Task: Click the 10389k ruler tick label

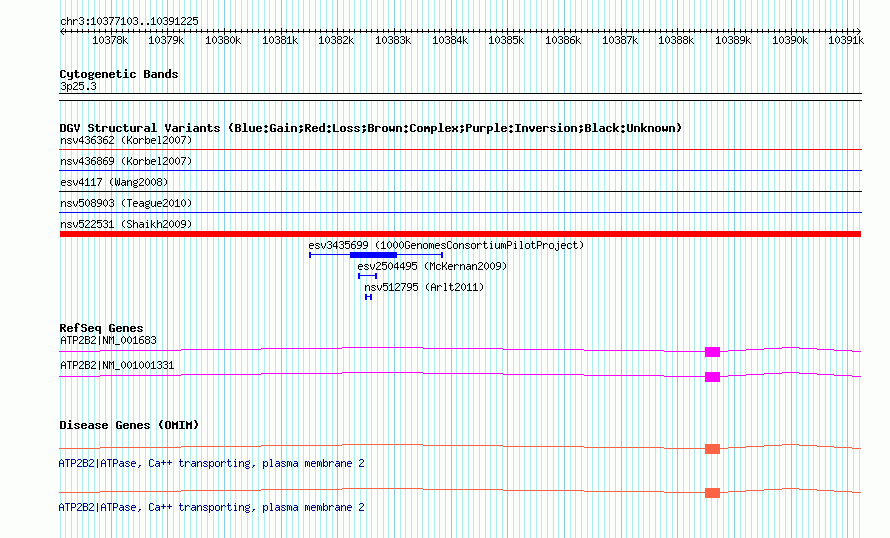Action: pos(733,40)
